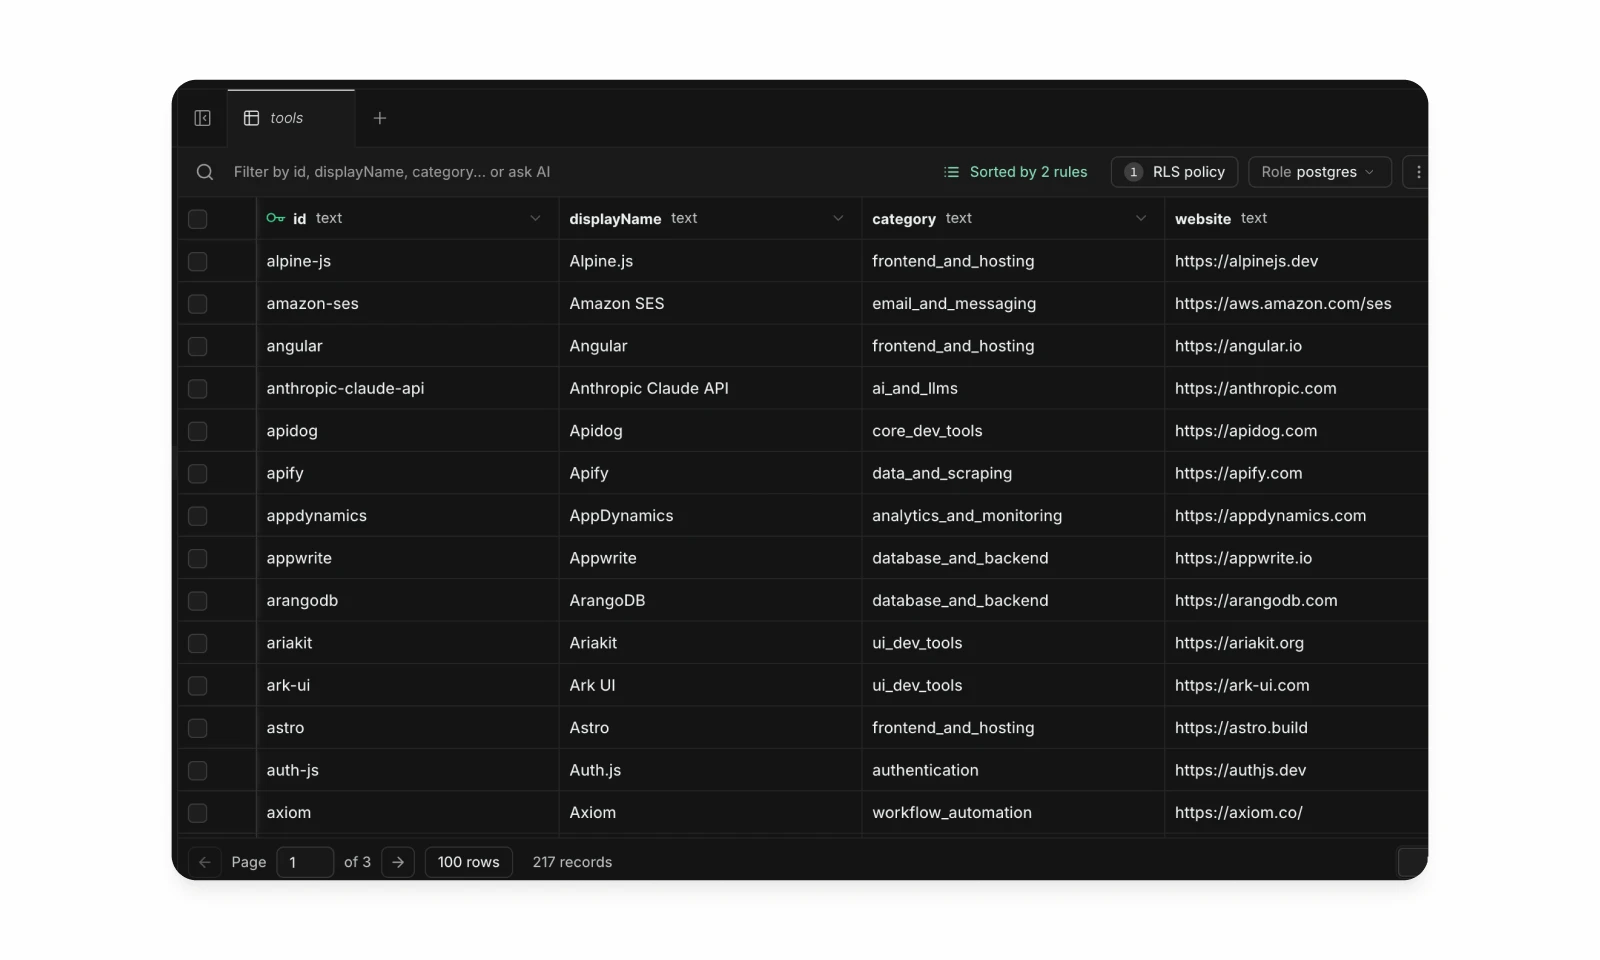This screenshot has height=960, width=1600.
Task: Check the amazon-ses row checkbox
Action: click(x=198, y=304)
